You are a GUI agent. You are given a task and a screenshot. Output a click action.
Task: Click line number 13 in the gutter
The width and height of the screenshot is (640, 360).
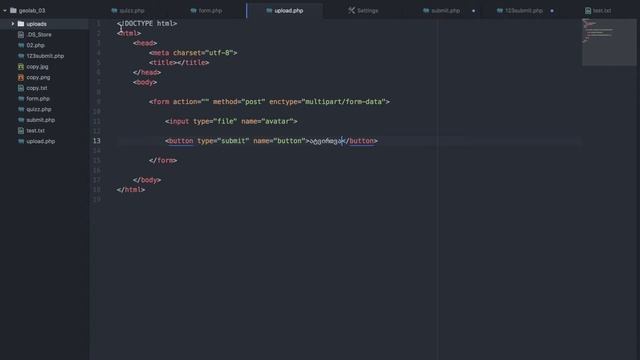[96, 141]
